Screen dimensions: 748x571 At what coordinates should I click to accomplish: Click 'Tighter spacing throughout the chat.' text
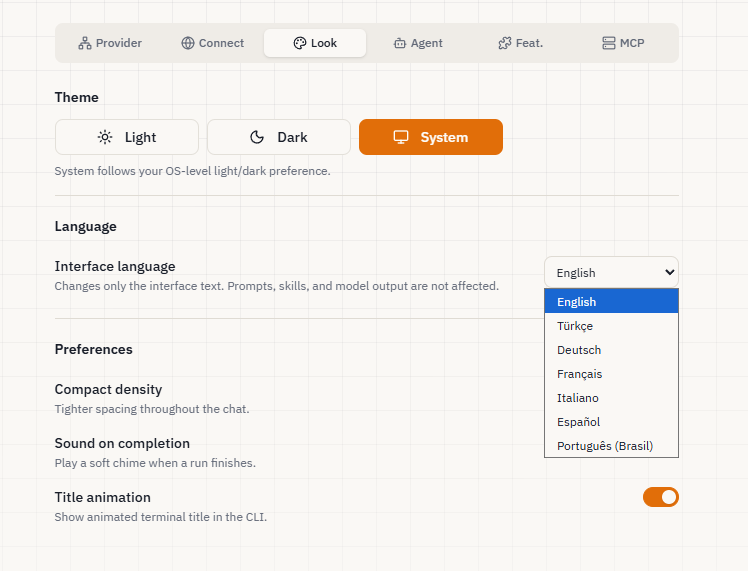[x=152, y=409]
